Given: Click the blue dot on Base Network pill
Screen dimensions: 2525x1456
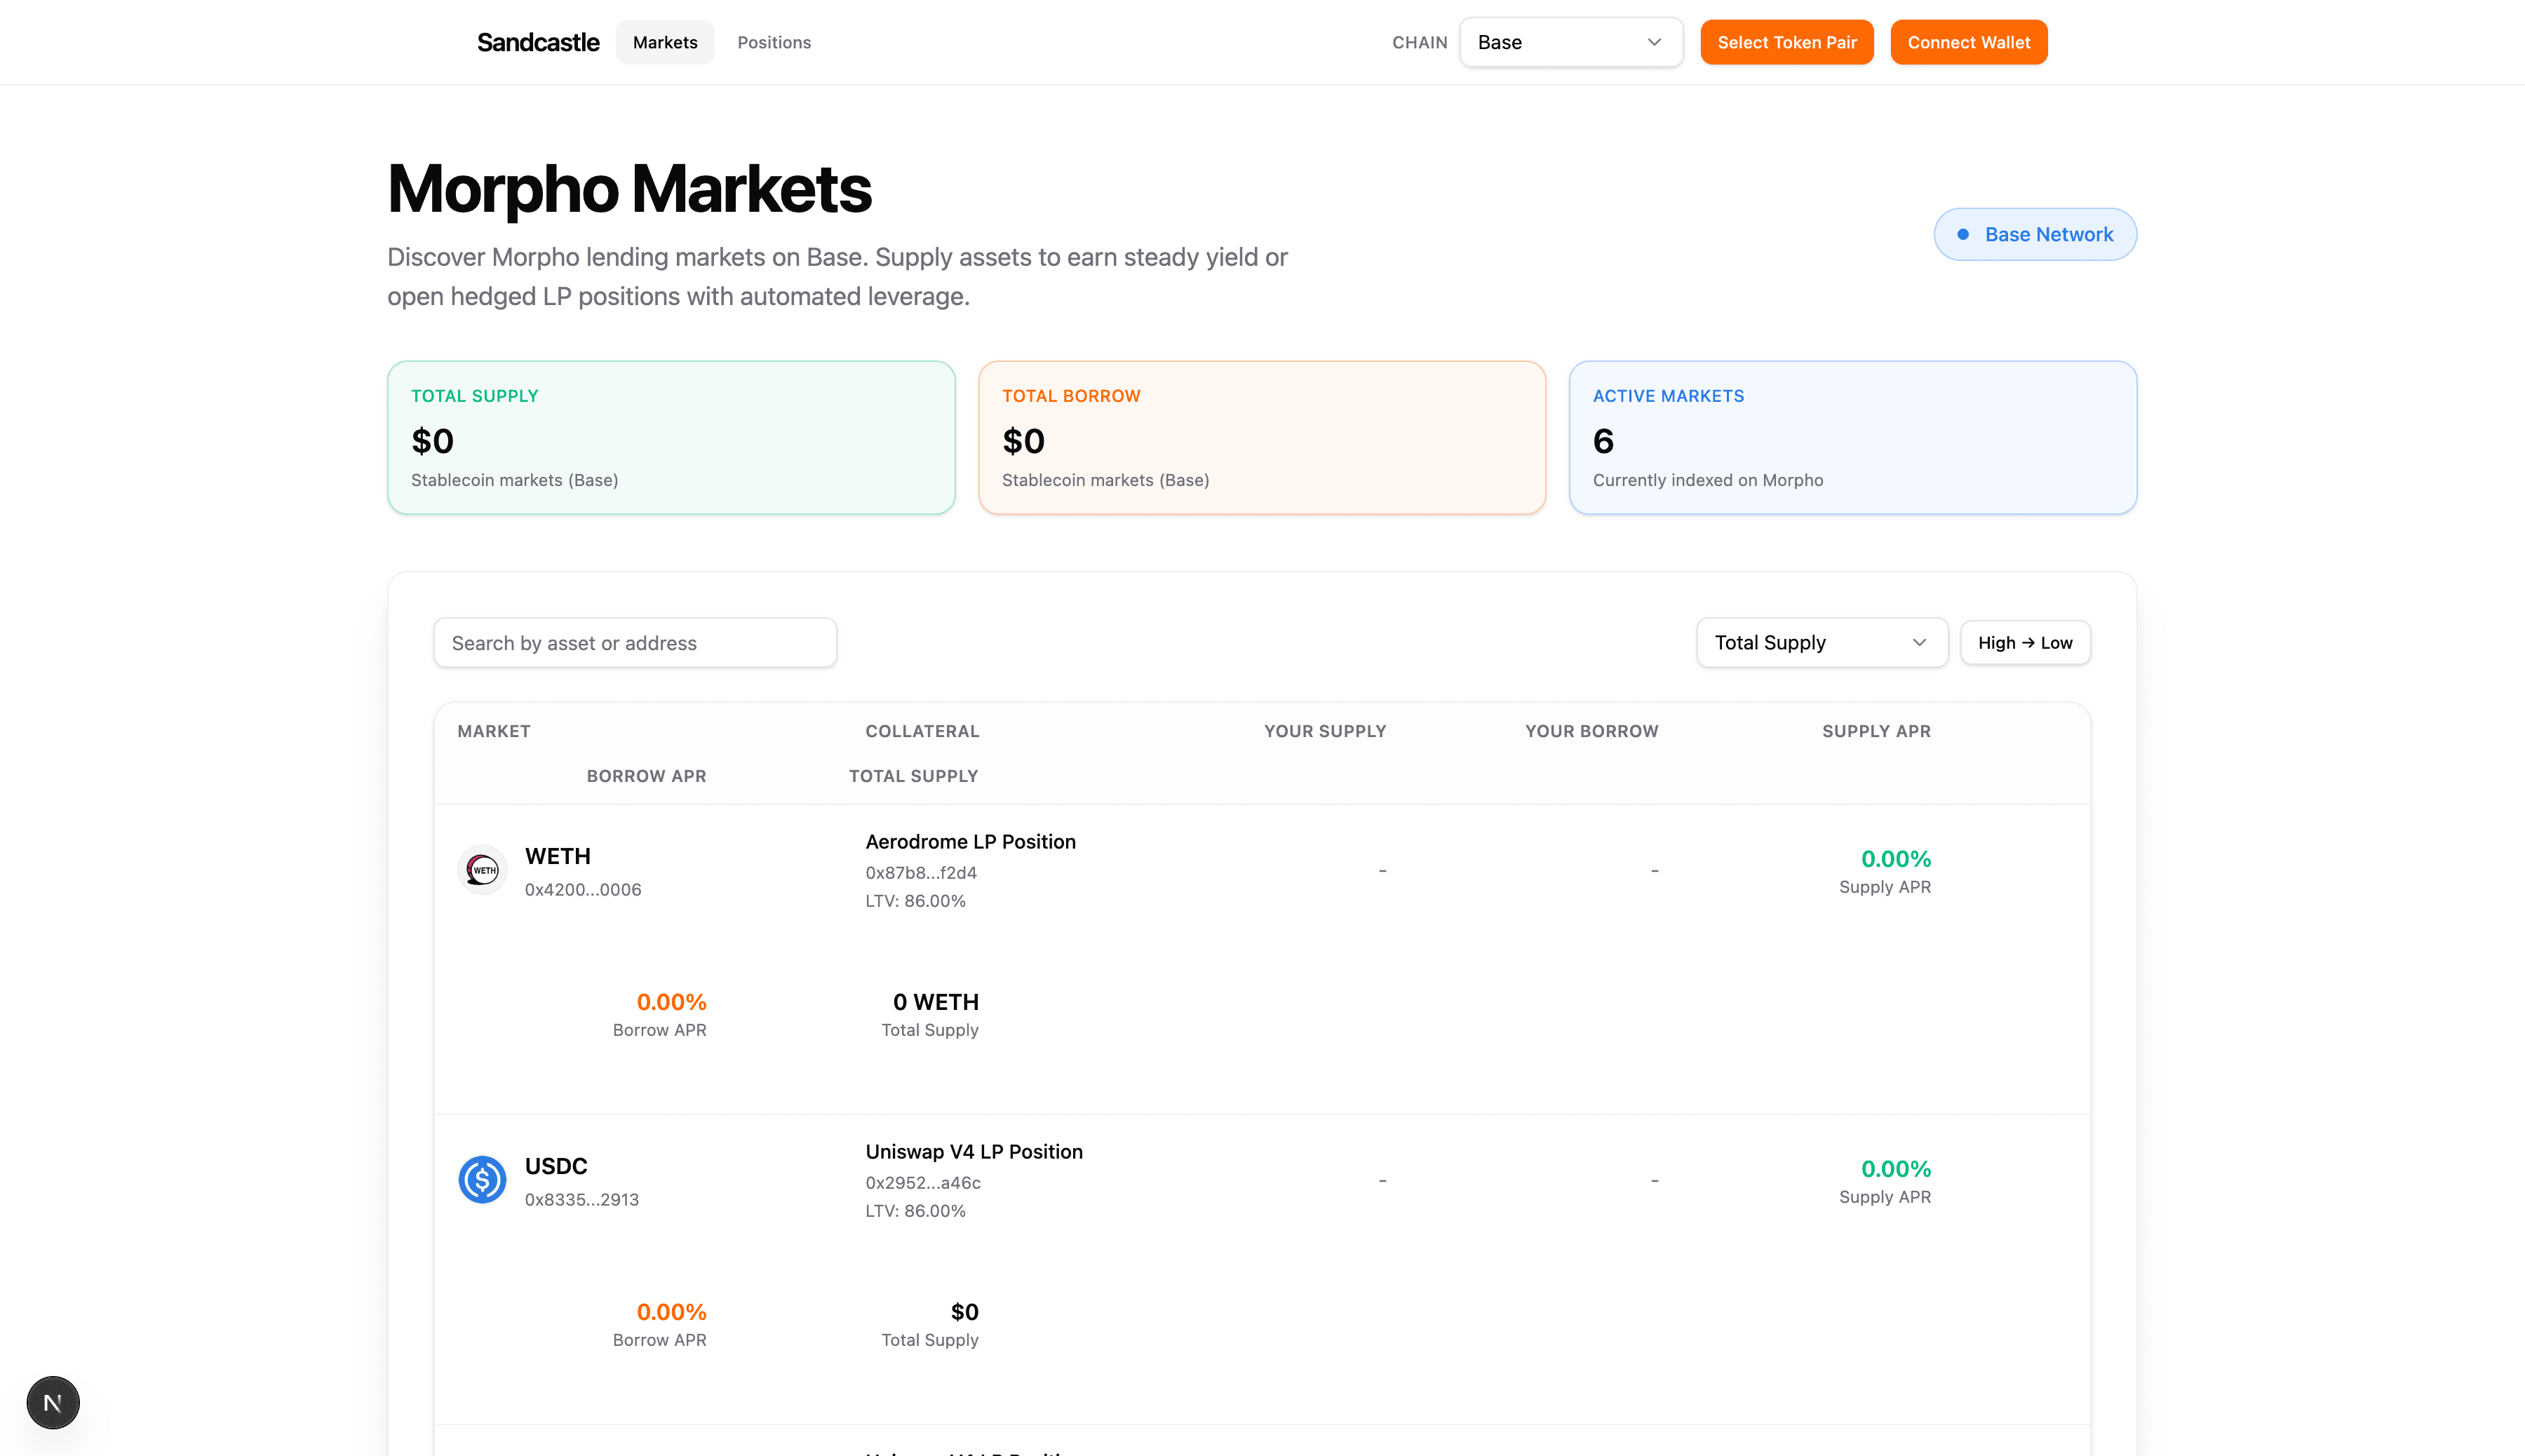Looking at the screenshot, I should (1964, 234).
